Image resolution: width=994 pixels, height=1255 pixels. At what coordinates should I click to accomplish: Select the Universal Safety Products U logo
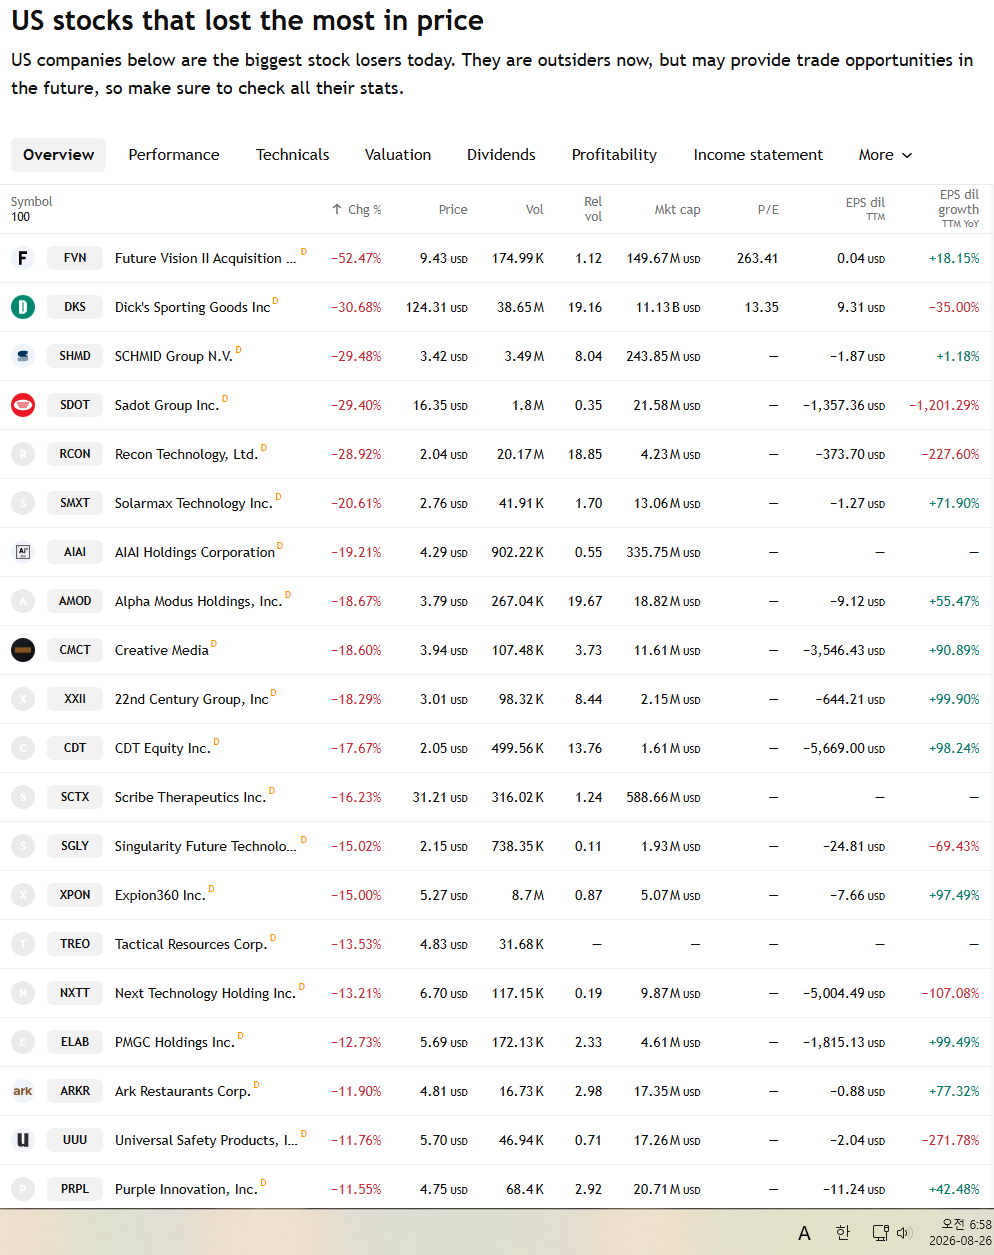point(23,1140)
